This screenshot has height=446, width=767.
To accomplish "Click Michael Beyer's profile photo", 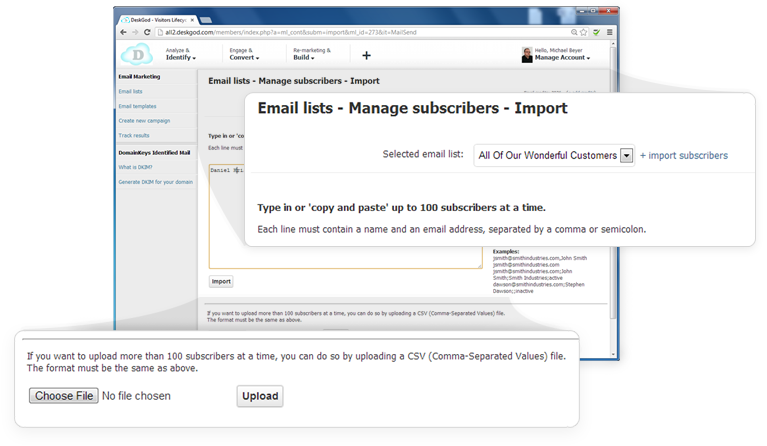I will 527,55.
